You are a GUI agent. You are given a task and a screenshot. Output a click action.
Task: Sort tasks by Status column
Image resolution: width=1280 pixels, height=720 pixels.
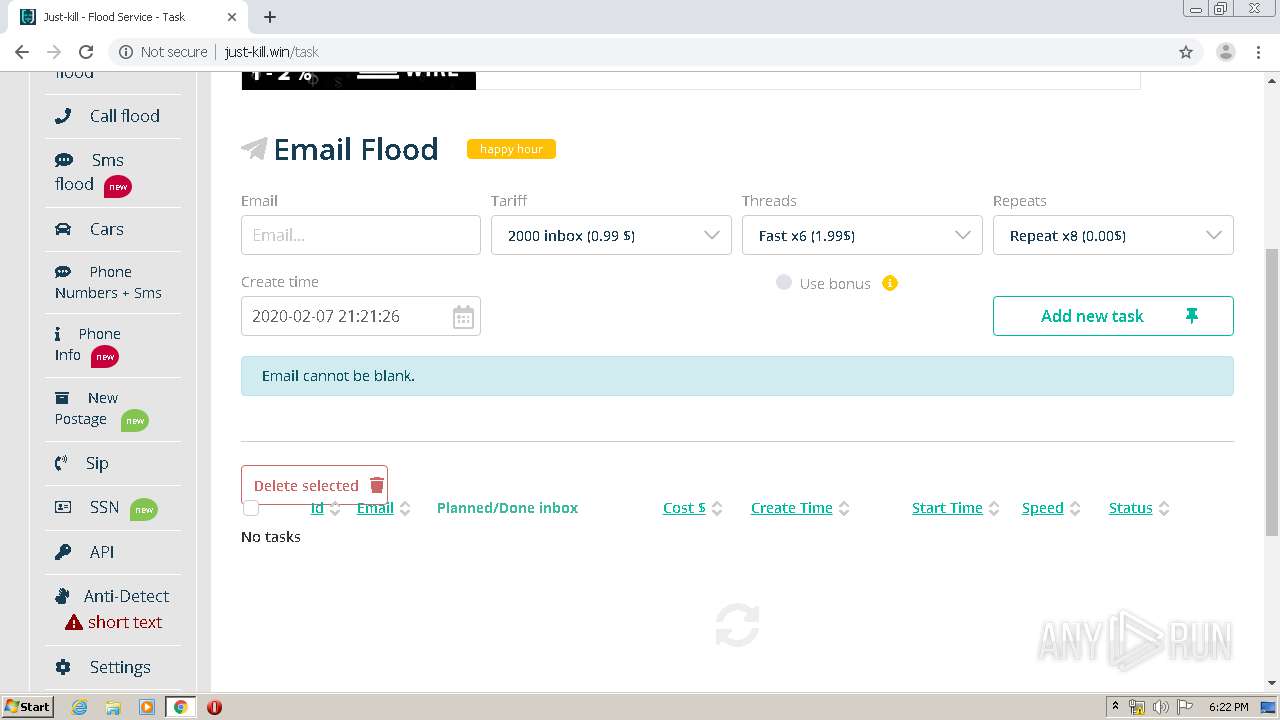pyautogui.click(x=1131, y=508)
